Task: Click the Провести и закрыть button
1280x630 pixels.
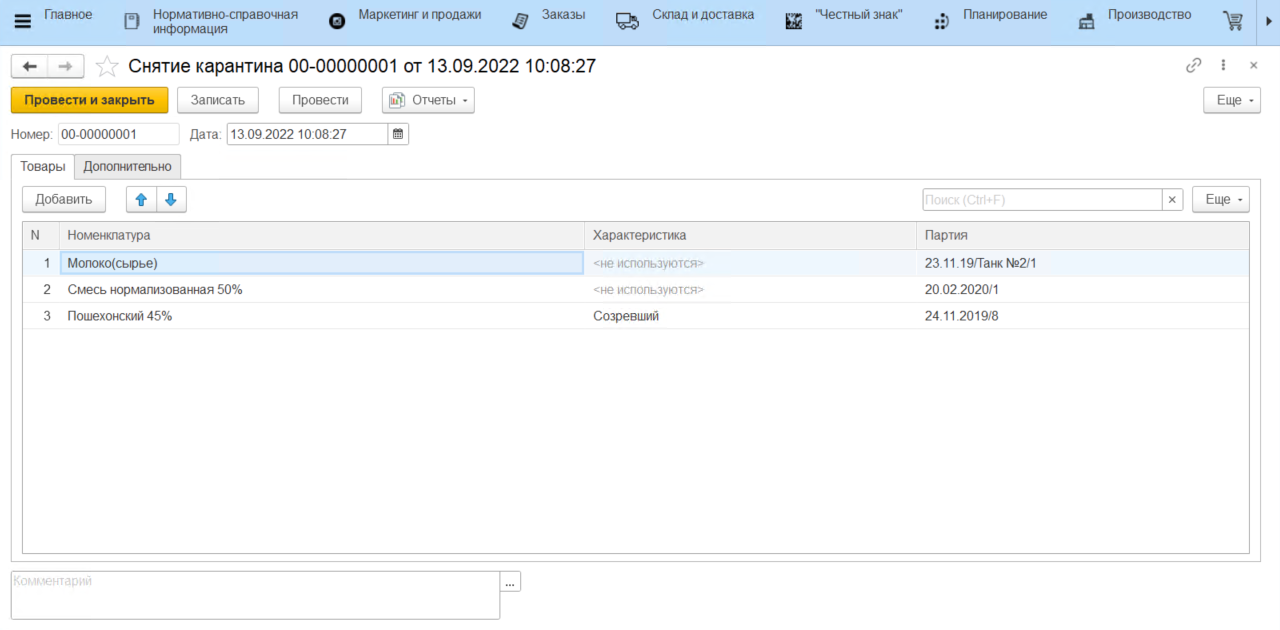Action: tap(89, 100)
